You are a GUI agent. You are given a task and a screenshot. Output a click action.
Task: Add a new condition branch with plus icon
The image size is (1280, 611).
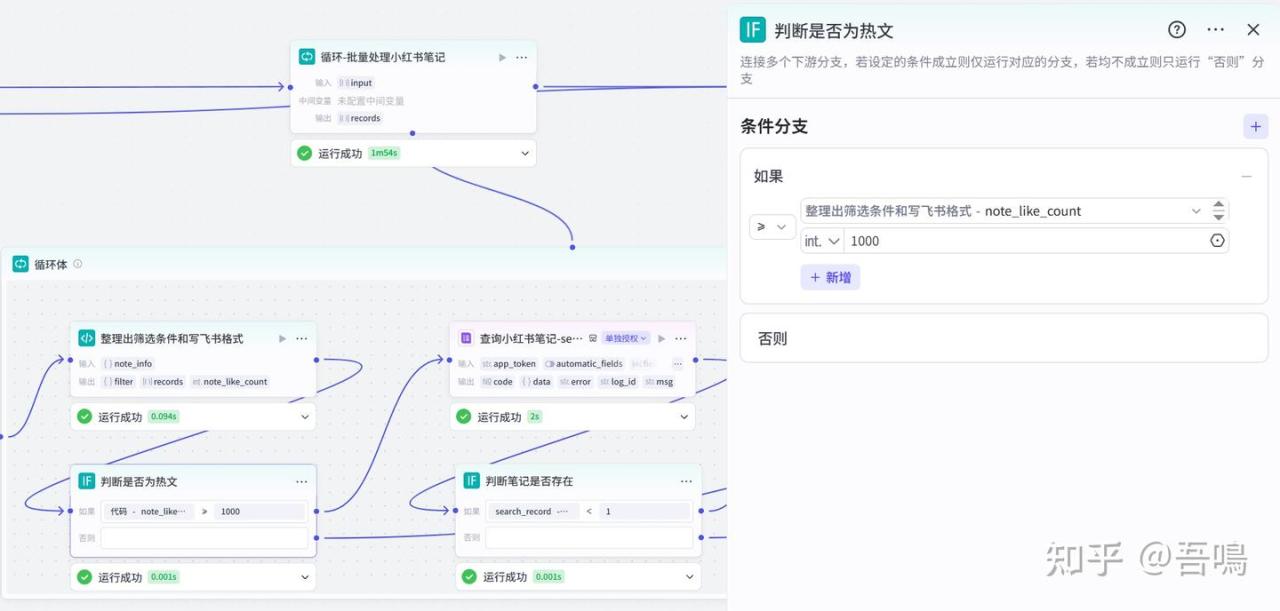click(1254, 127)
